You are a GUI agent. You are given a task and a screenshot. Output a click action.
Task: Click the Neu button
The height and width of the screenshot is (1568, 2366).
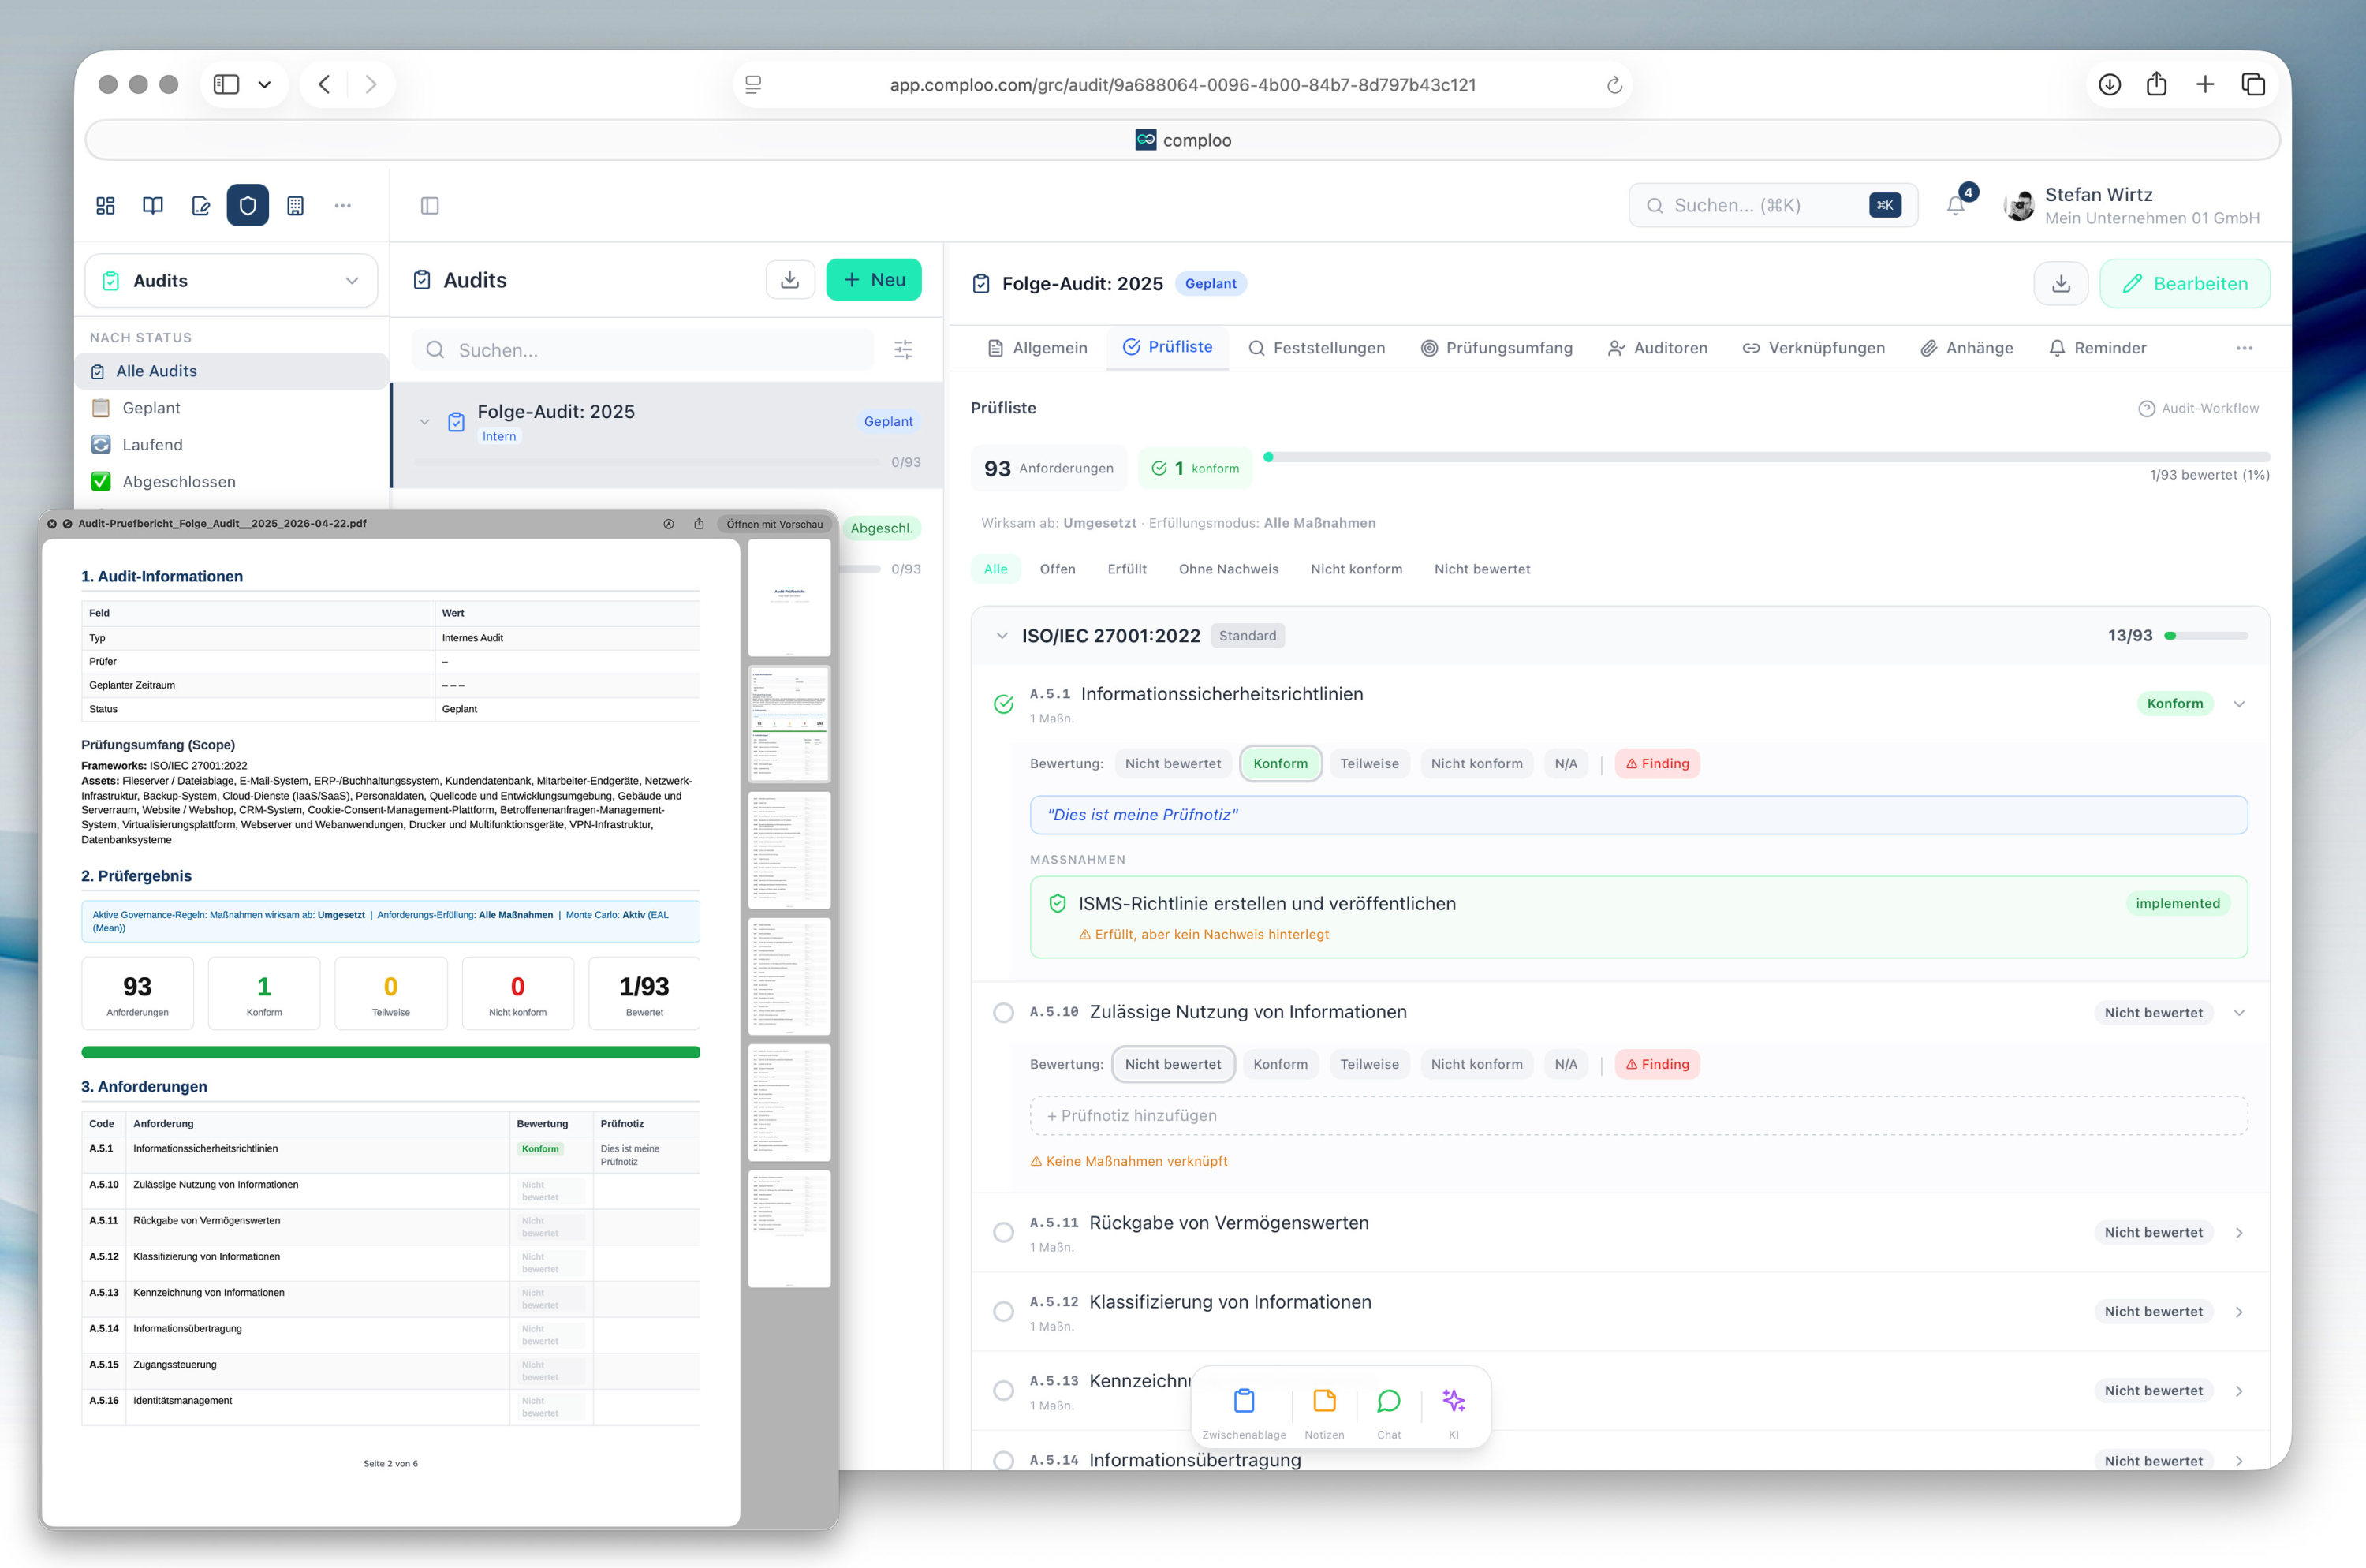point(873,280)
